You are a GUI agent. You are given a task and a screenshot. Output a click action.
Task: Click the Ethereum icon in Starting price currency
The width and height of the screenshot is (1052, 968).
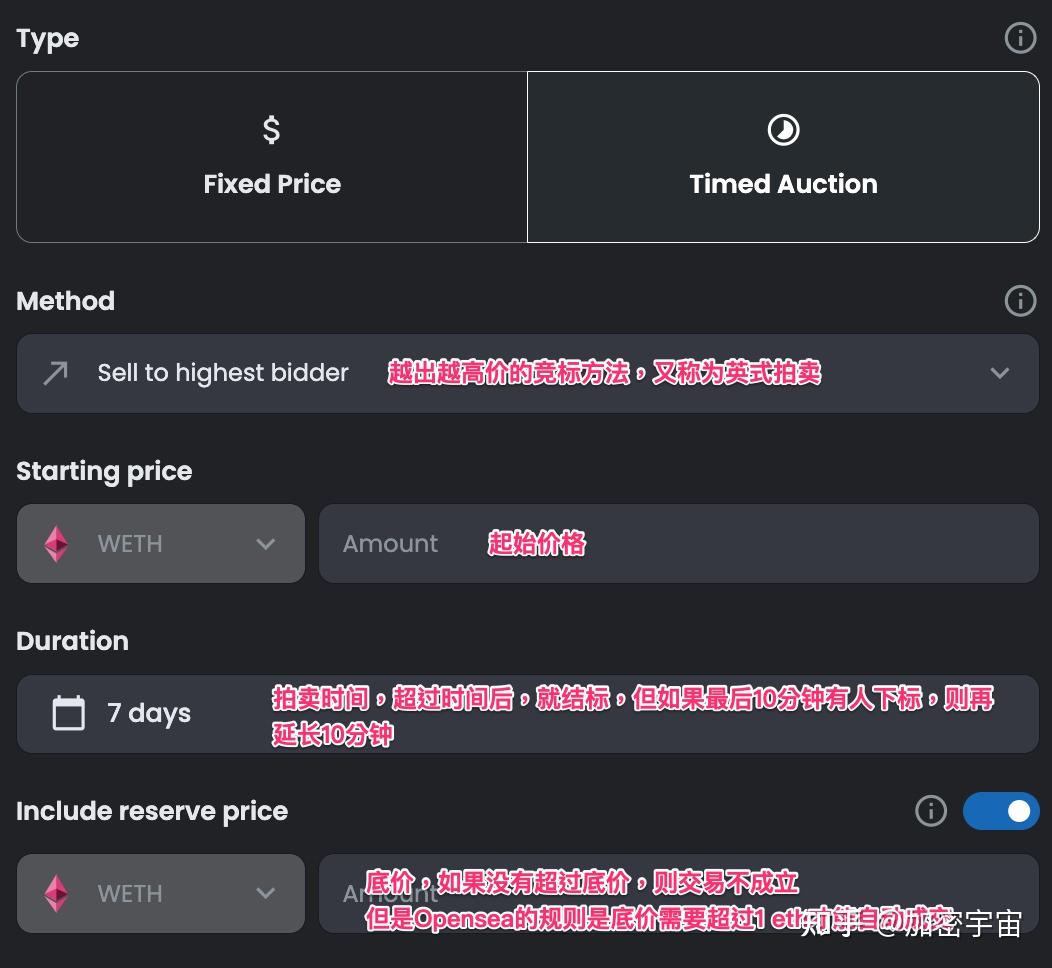56,544
